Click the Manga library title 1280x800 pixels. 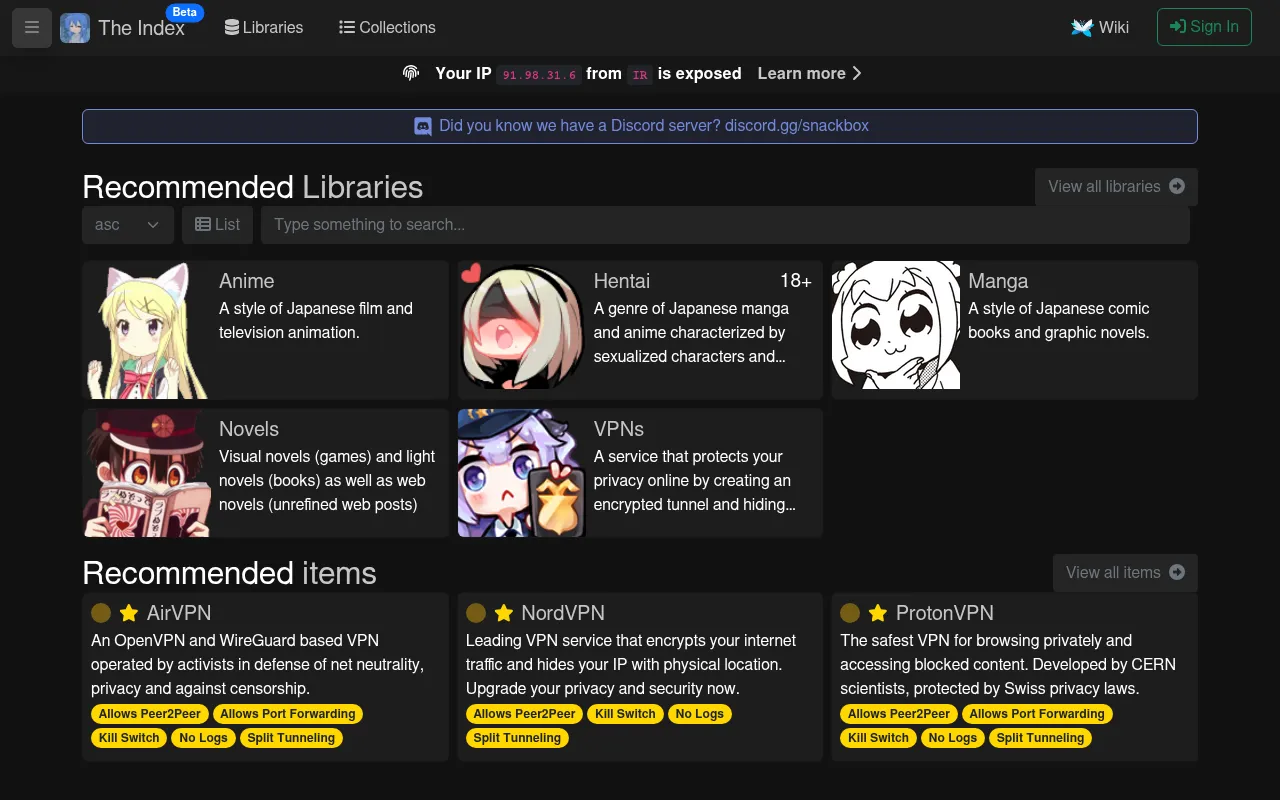998,281
